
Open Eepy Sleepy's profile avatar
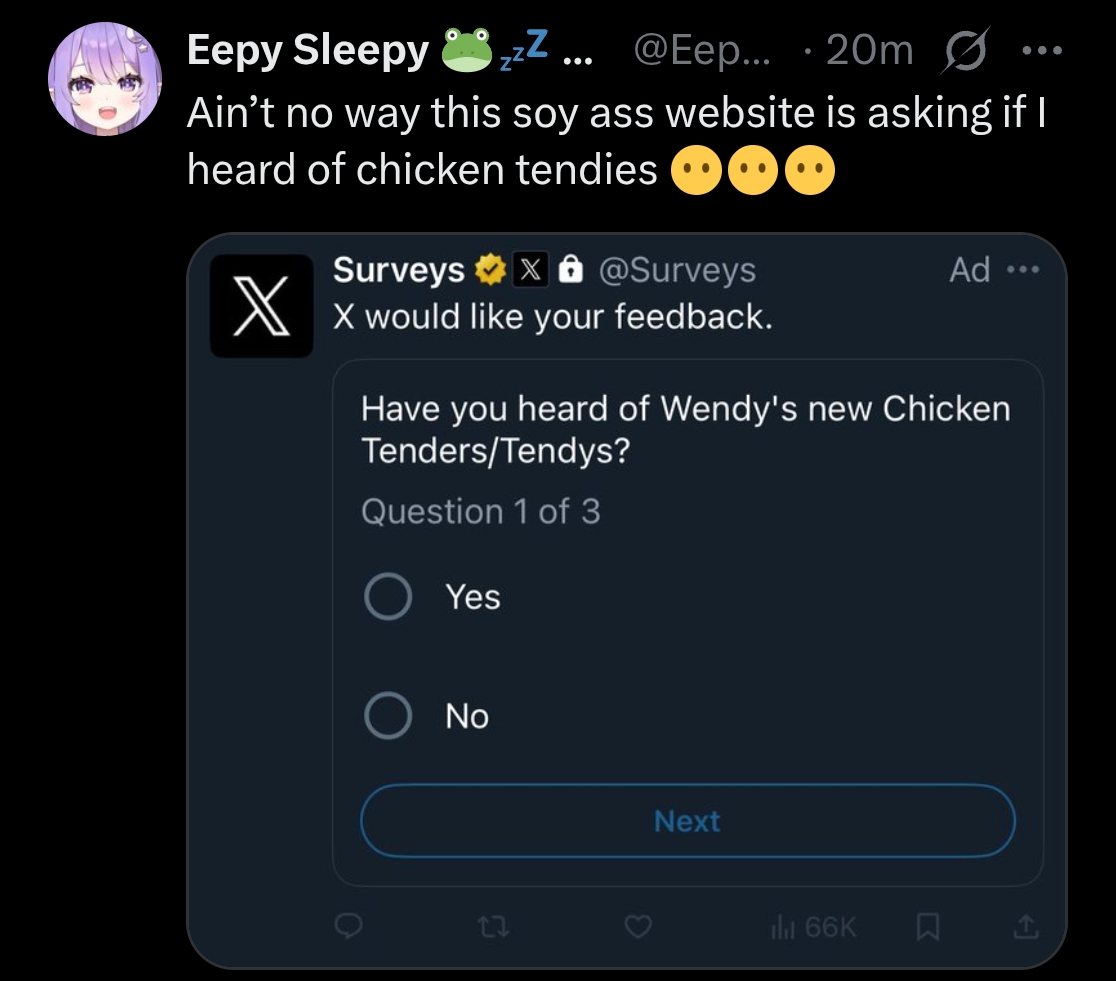tap(106, 79)
